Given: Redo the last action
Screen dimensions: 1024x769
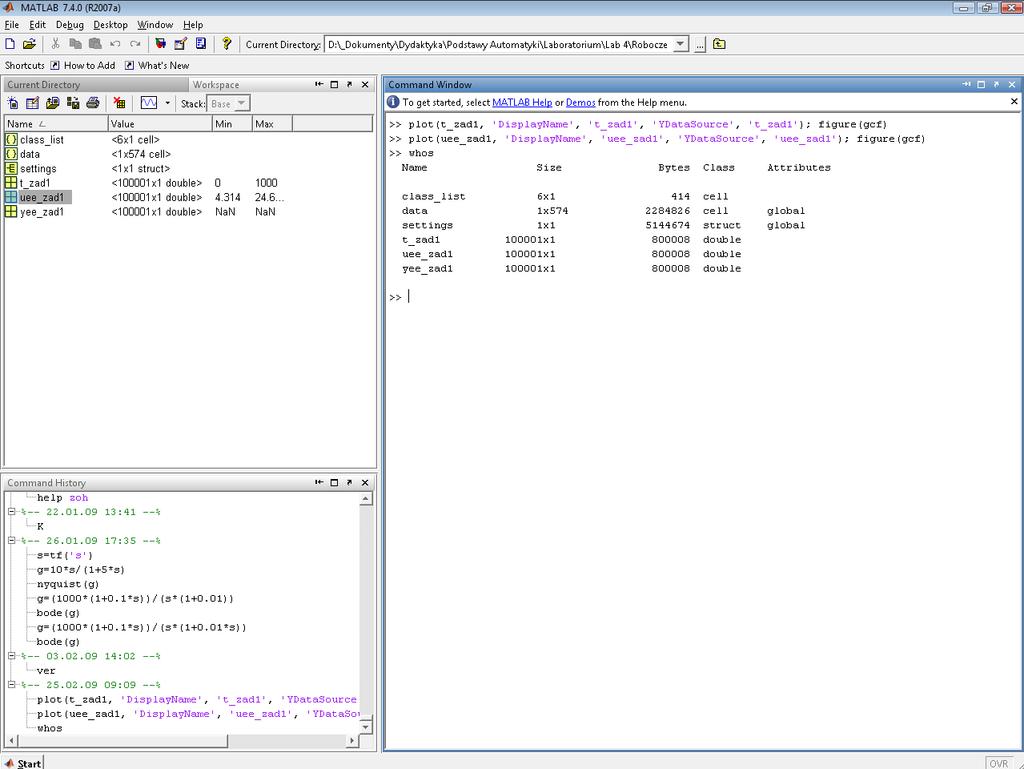Looking at the screenshot, I should coord(135,44).
